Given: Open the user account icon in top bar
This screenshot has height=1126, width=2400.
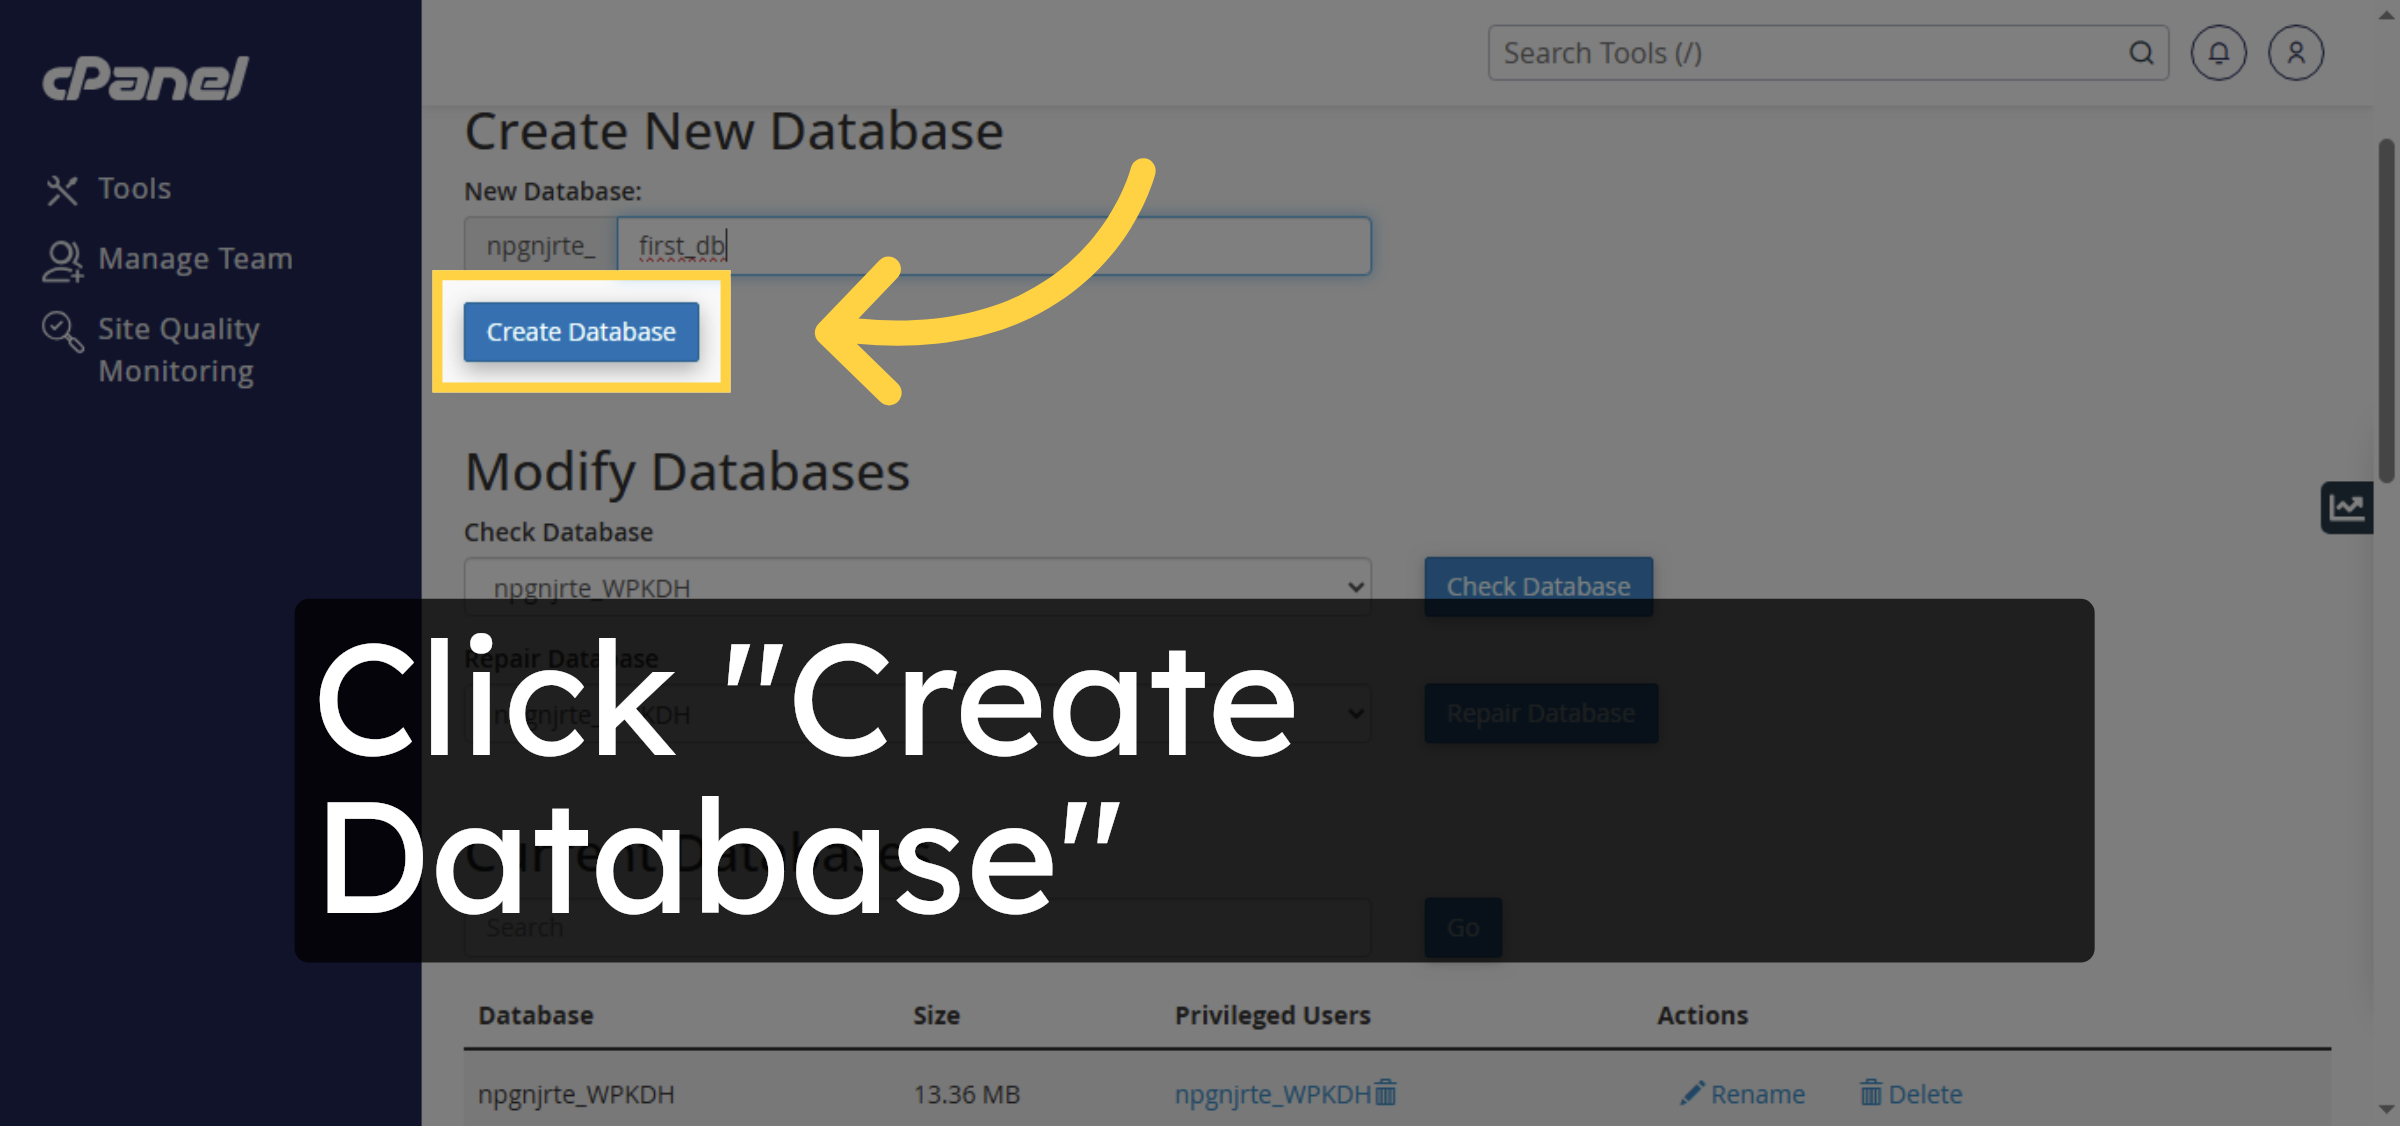Looking at the screenshot, I should point(2296,52).
